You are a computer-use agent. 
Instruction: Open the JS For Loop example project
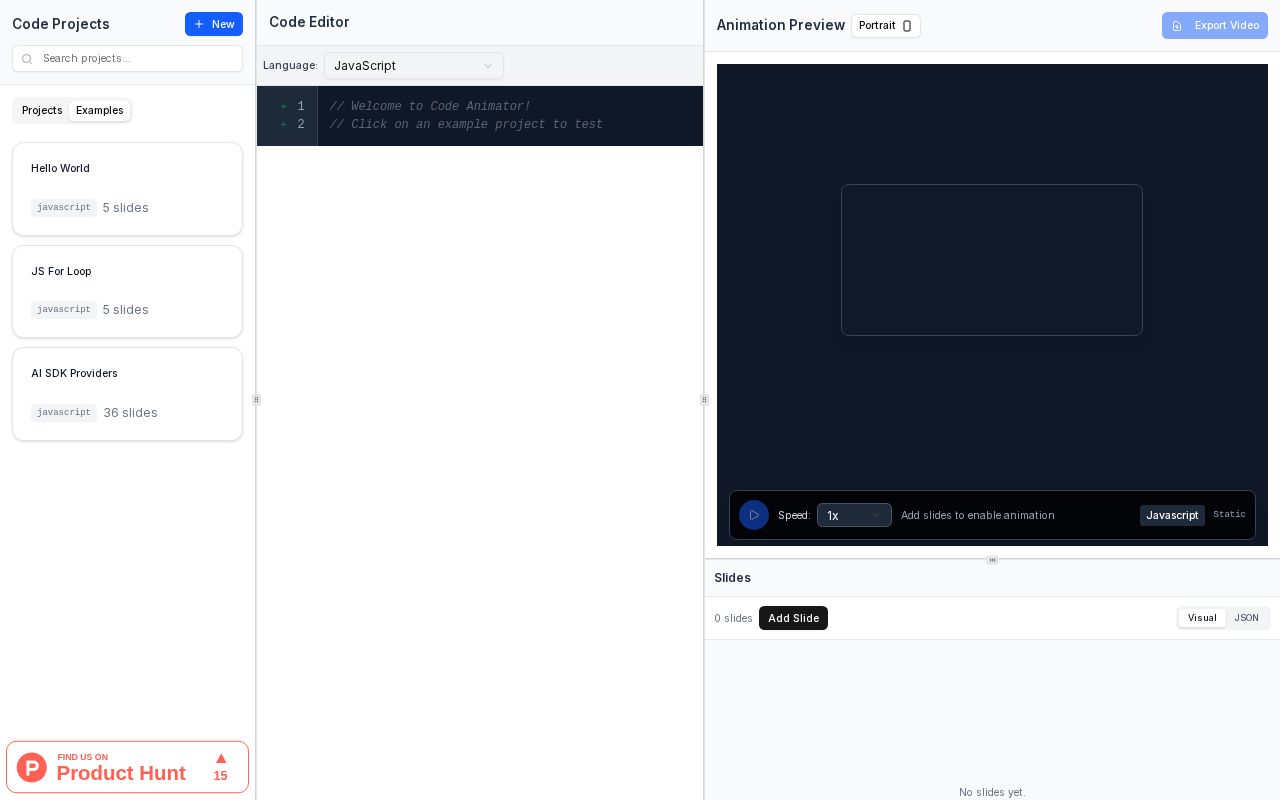point(127,292)
